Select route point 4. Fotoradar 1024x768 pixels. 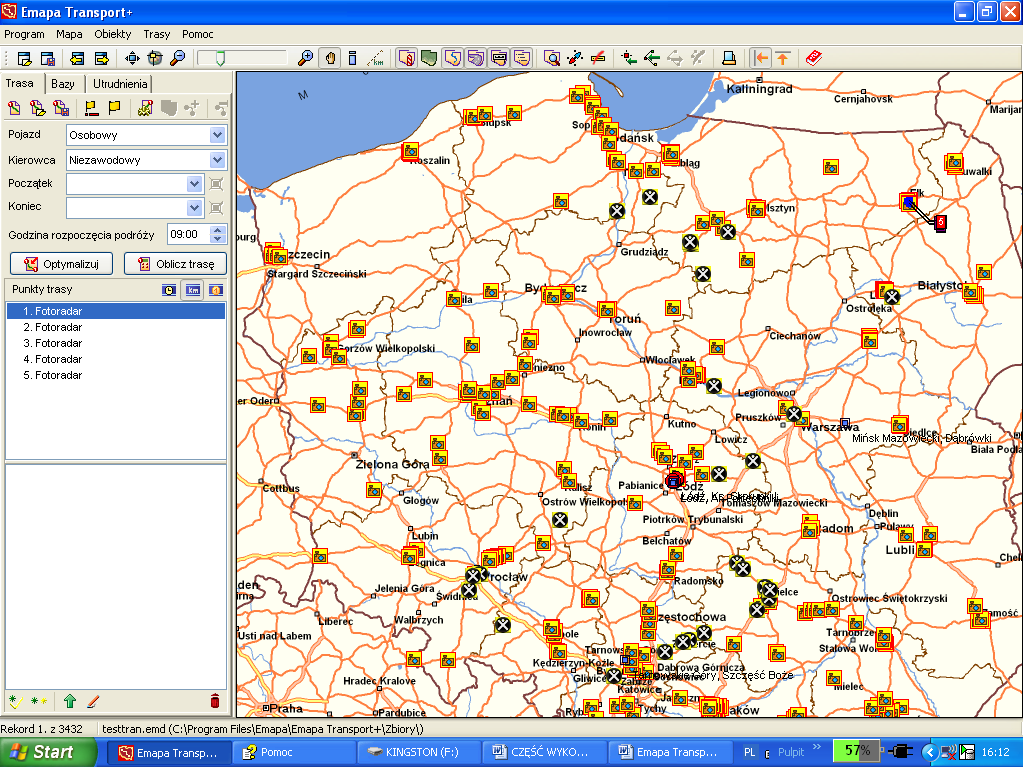coord(116,359)
